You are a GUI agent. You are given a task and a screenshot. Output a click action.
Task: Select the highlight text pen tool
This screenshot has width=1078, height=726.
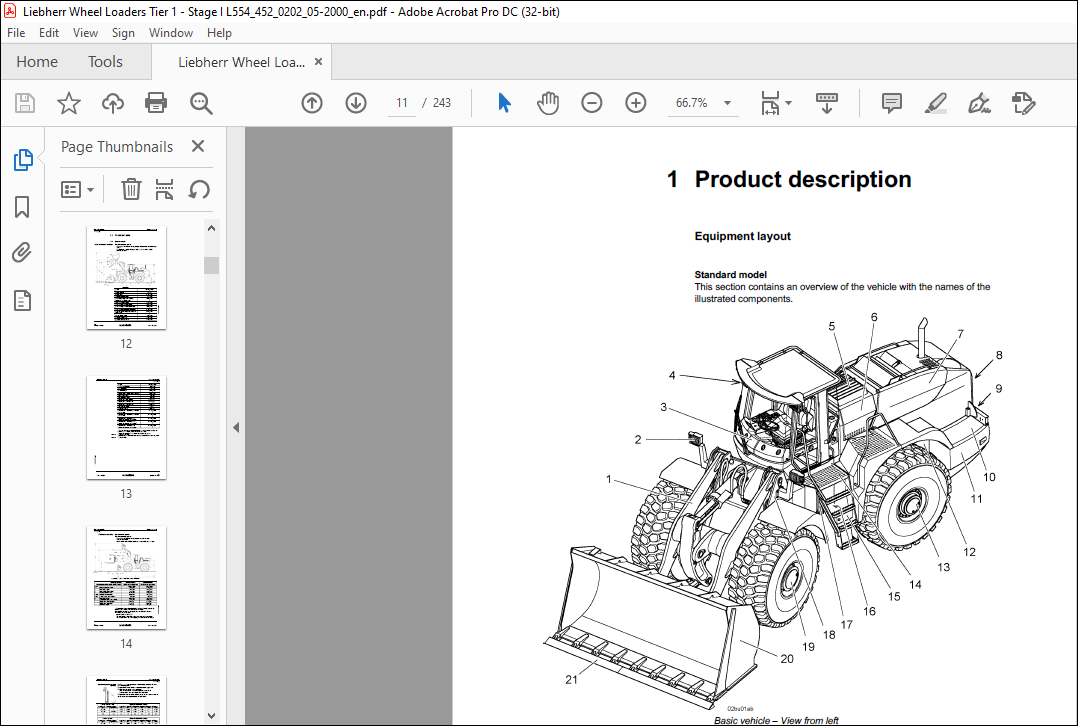click(936, 103)
